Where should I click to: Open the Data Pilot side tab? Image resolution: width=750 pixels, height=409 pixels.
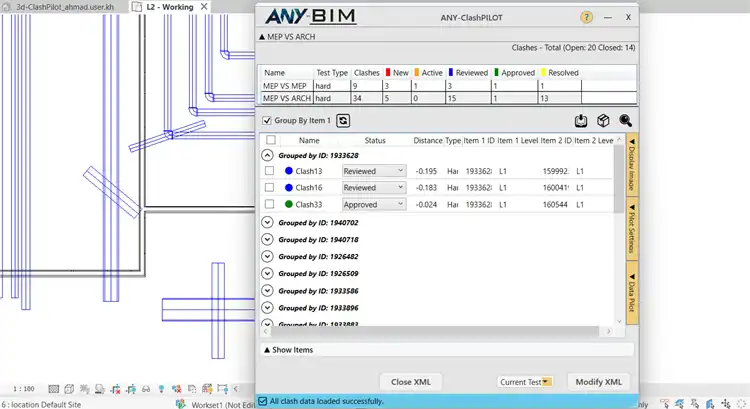click(x=632, y=293)
